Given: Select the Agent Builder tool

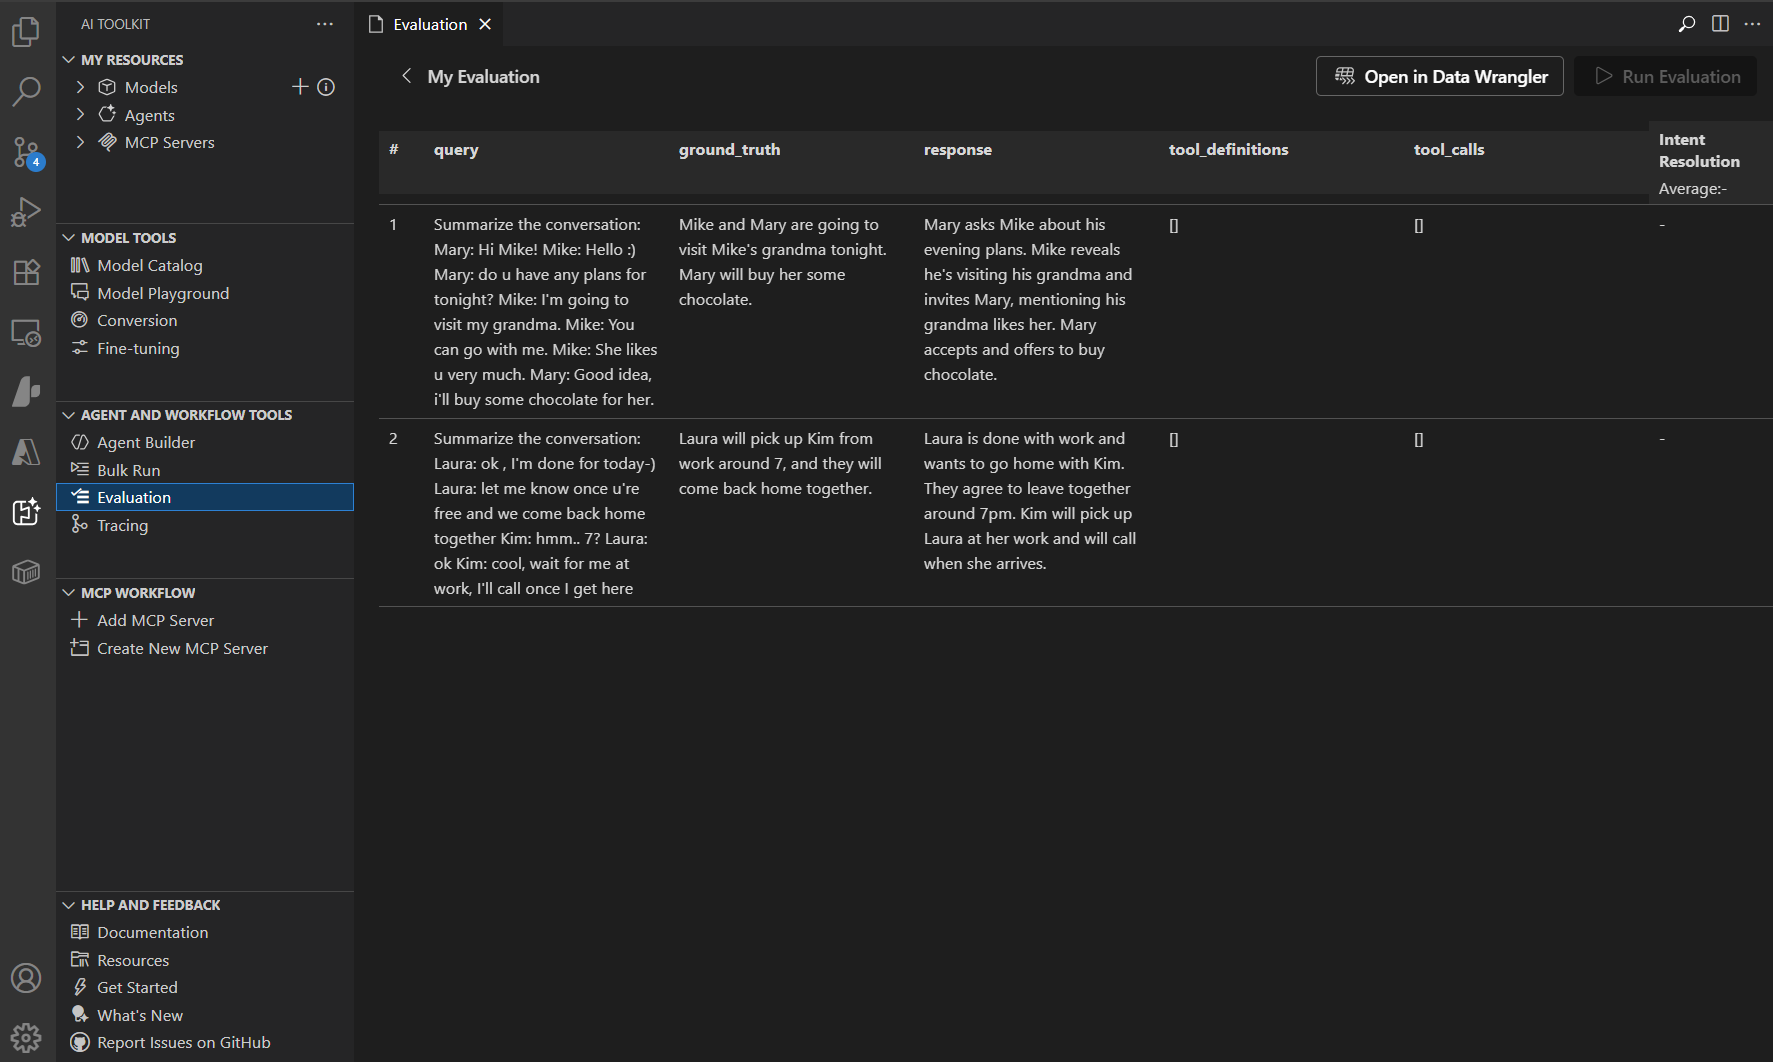Looking at the screenshot, I should pyautogui.click(x=145, y=441).
